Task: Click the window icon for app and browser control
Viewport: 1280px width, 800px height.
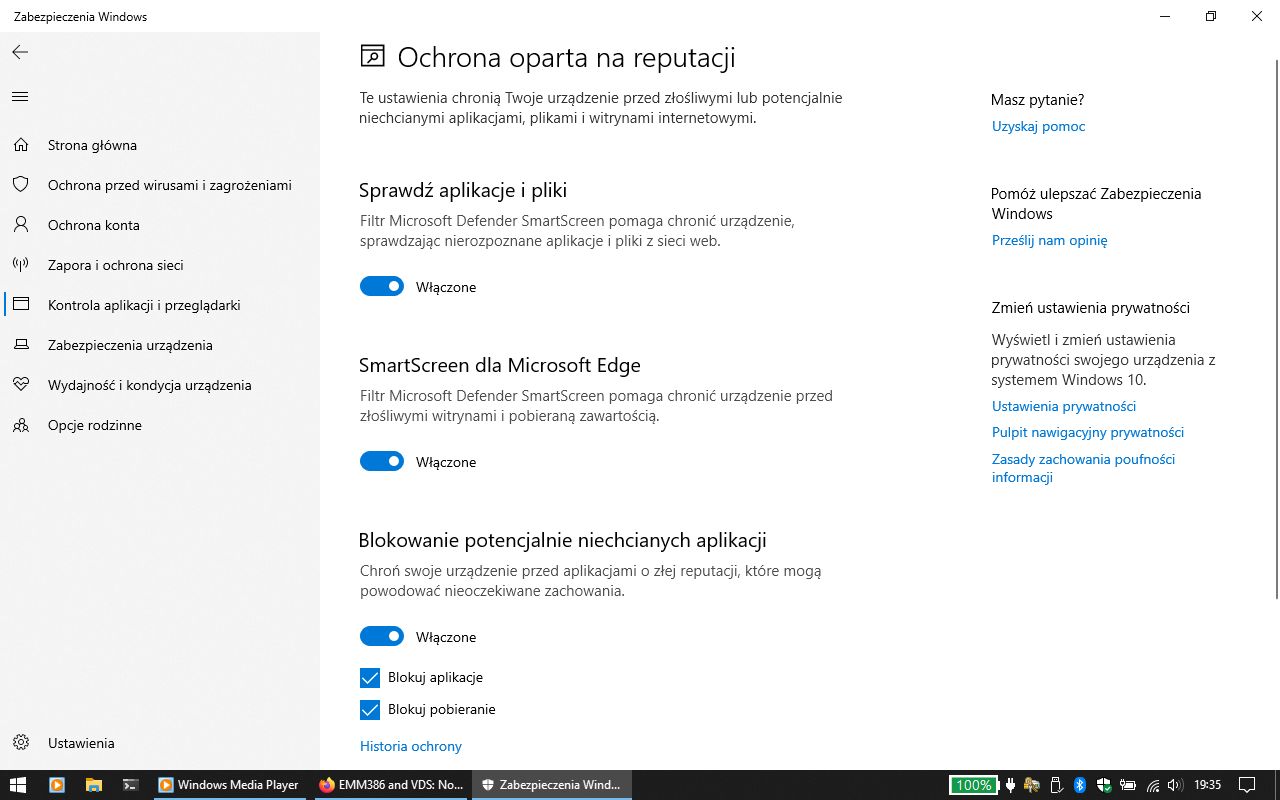Action: 20,305
